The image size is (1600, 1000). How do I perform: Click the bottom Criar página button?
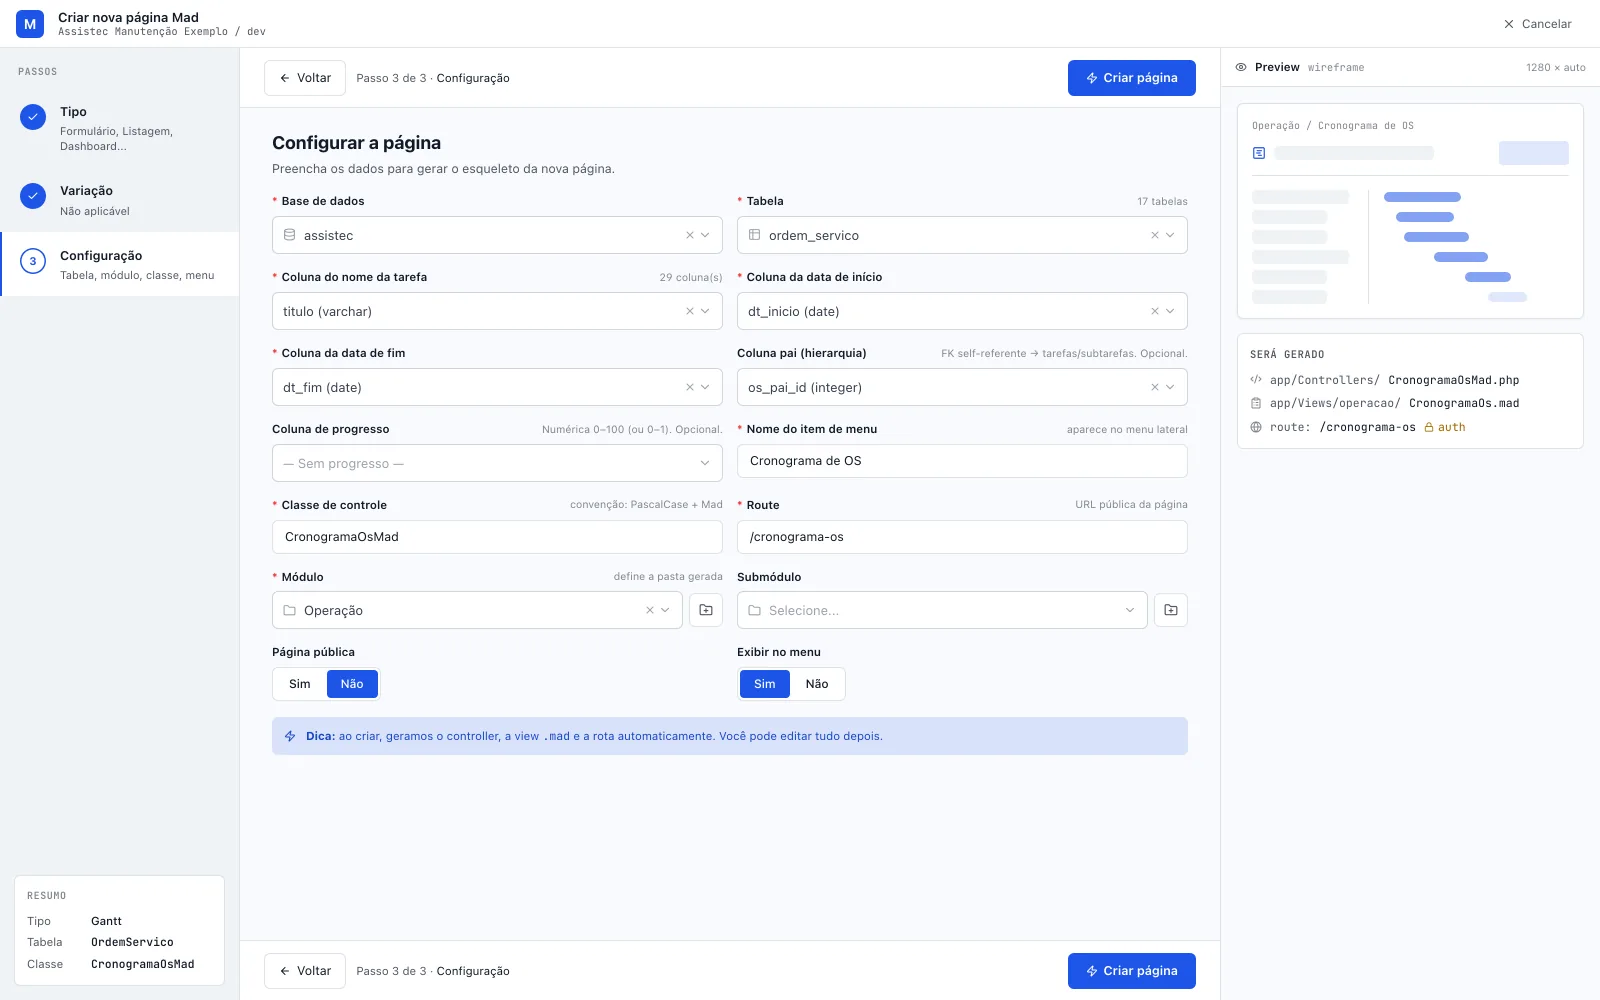tap(1132, 971)
